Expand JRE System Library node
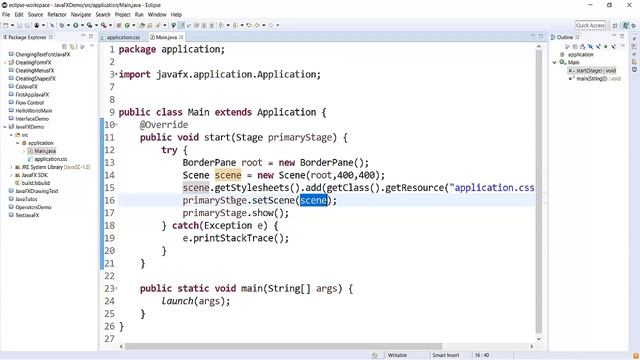 (x=11, y=167)
